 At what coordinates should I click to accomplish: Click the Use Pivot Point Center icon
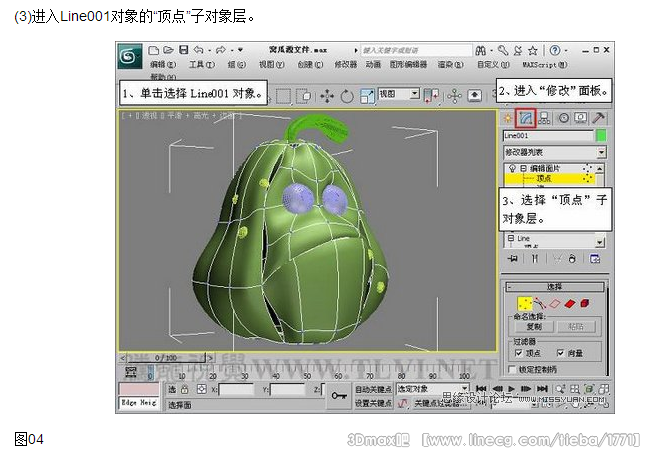pos(431,96)
